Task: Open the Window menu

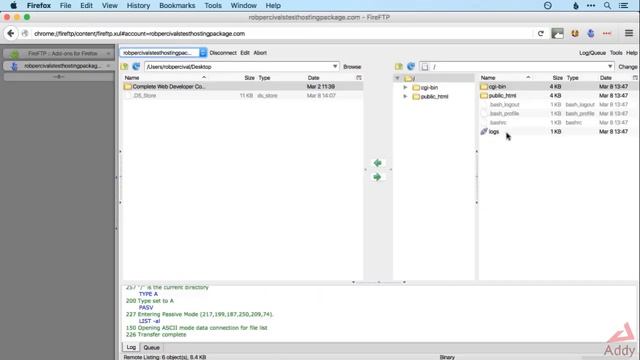Action: pyautogui.click(x=244, y=6)
